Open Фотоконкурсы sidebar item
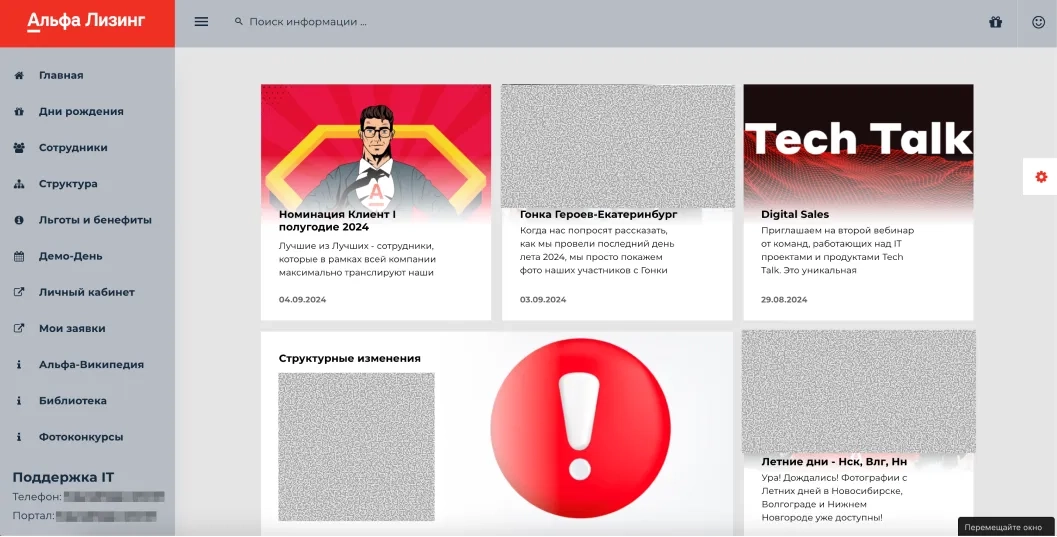Viewport: 1057px width, 537px height. click(x=81, y=437)
